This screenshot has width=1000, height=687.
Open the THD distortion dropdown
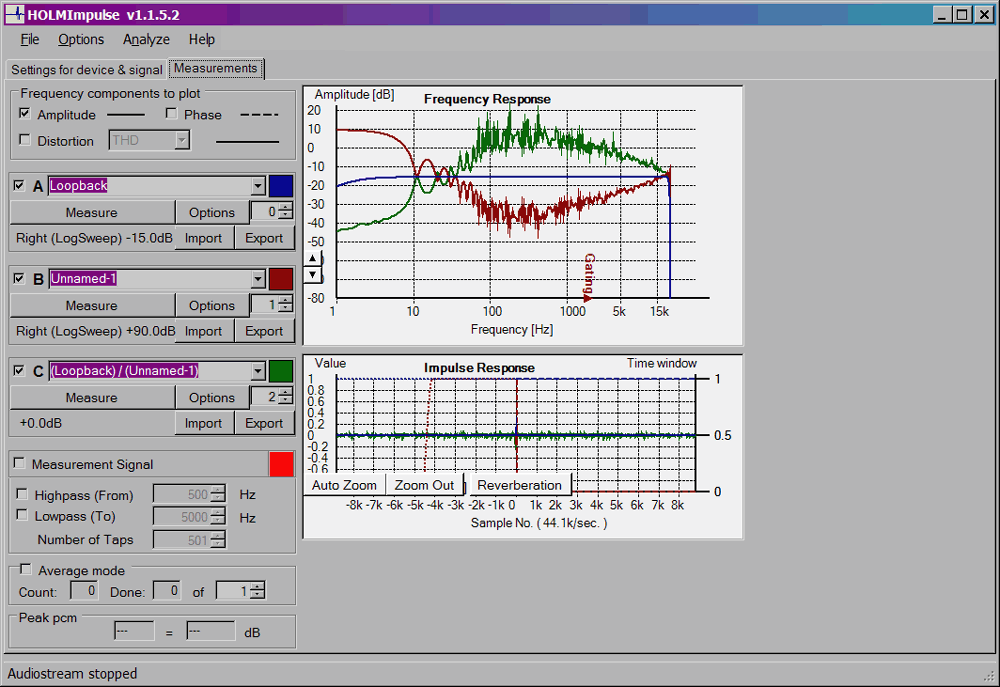pyautogui.click(x=182, y=140)
